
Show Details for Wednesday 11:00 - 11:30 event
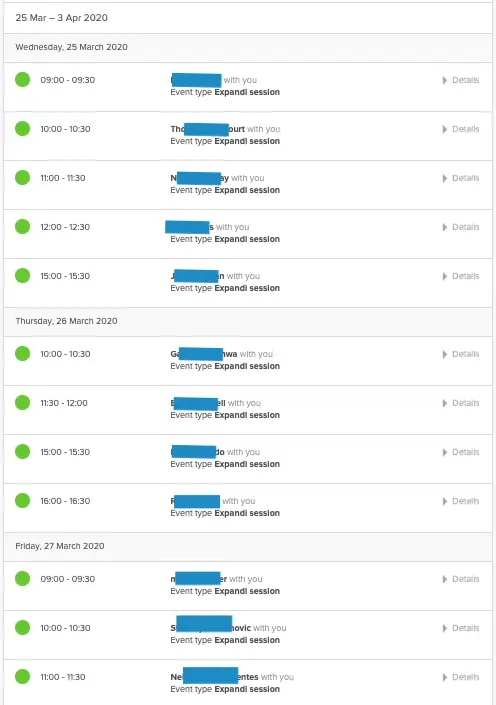(x=461, y=178)
